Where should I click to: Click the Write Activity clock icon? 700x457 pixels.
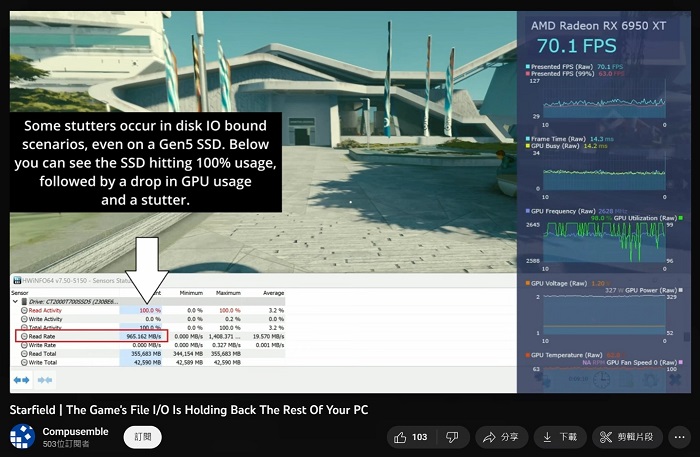[24, 319]
